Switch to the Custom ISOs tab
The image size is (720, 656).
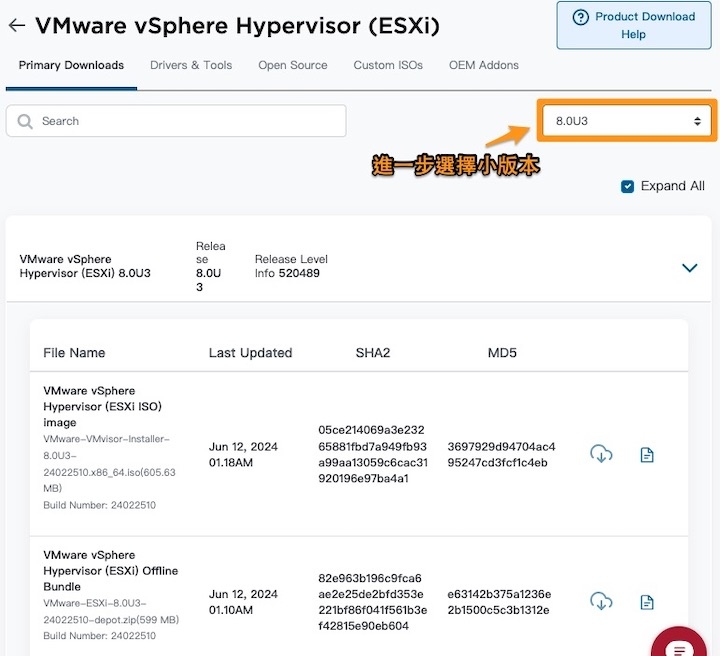388,65
